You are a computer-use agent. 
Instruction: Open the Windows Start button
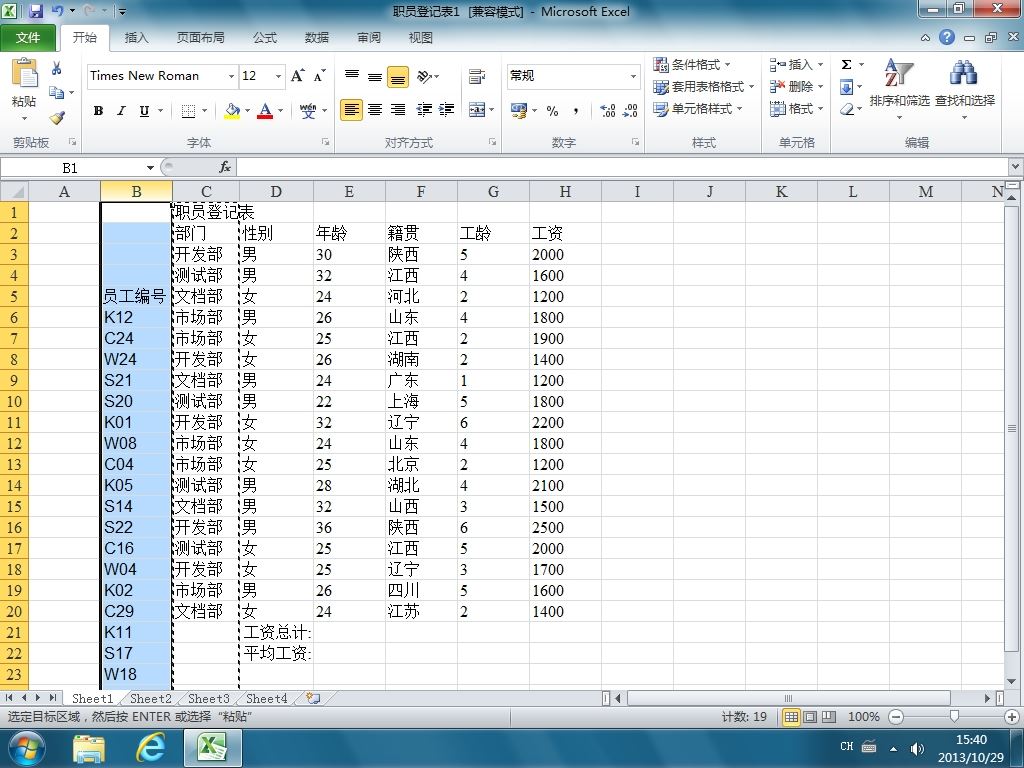pyautogui.click(x=27, y=748)
